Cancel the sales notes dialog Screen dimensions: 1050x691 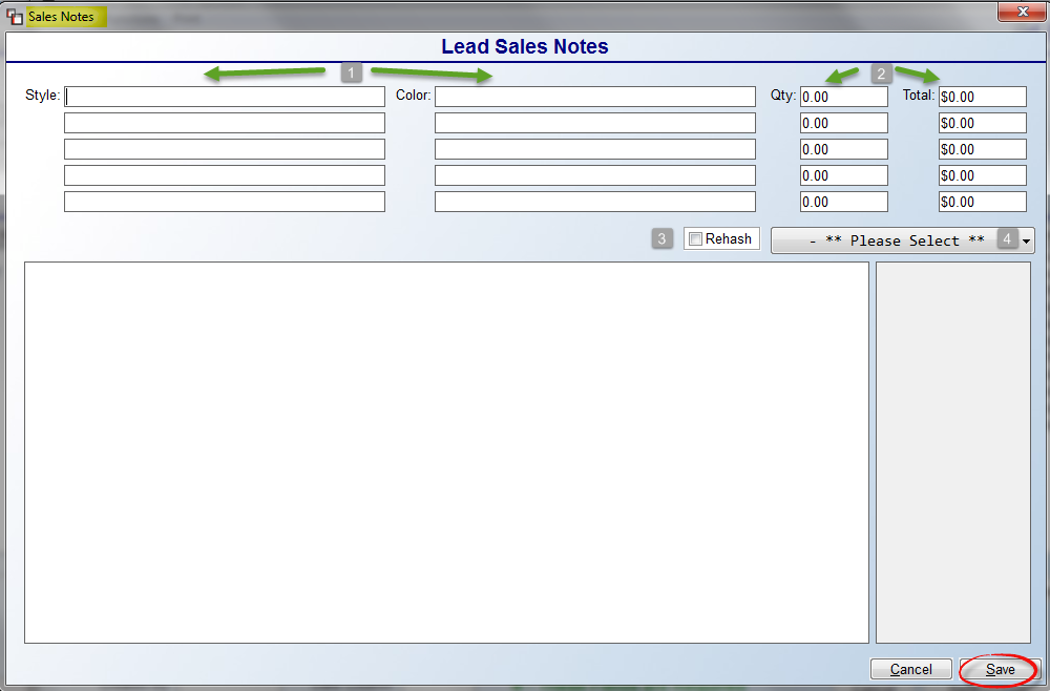point(911,669)
